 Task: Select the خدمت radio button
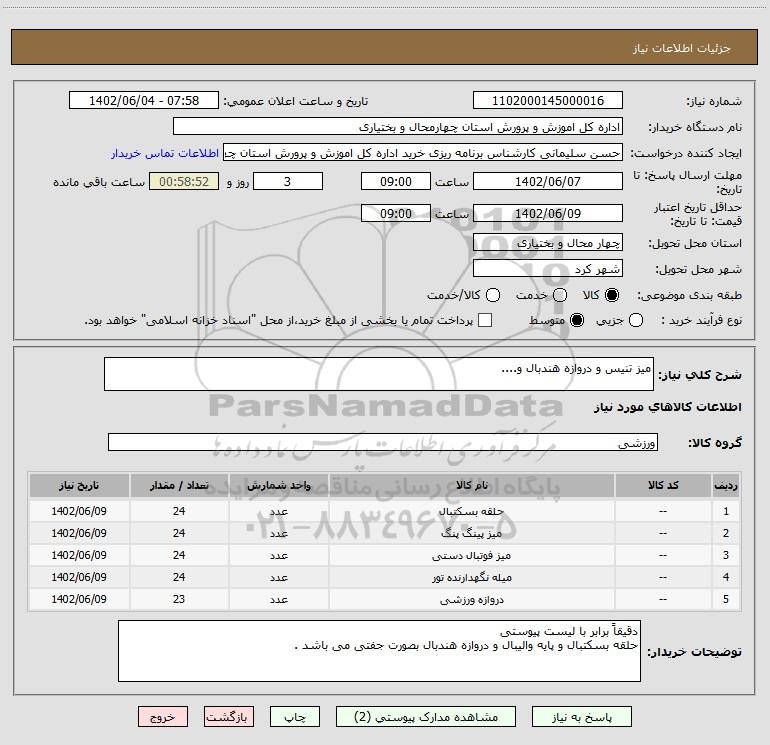point(560,295)
